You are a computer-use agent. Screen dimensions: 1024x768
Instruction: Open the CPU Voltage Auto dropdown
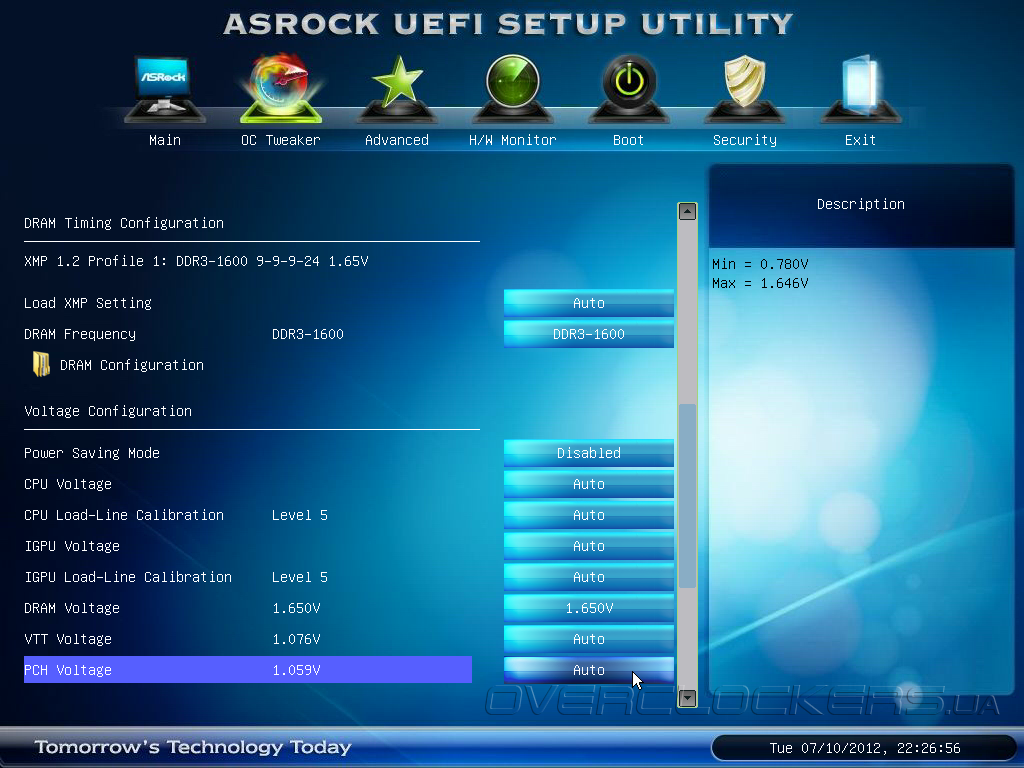(x=588, y=484)
